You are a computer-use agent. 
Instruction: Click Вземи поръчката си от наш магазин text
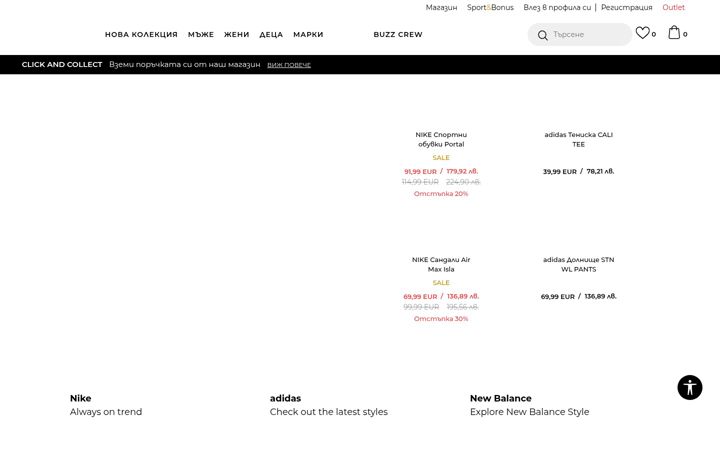coord(185,65)
